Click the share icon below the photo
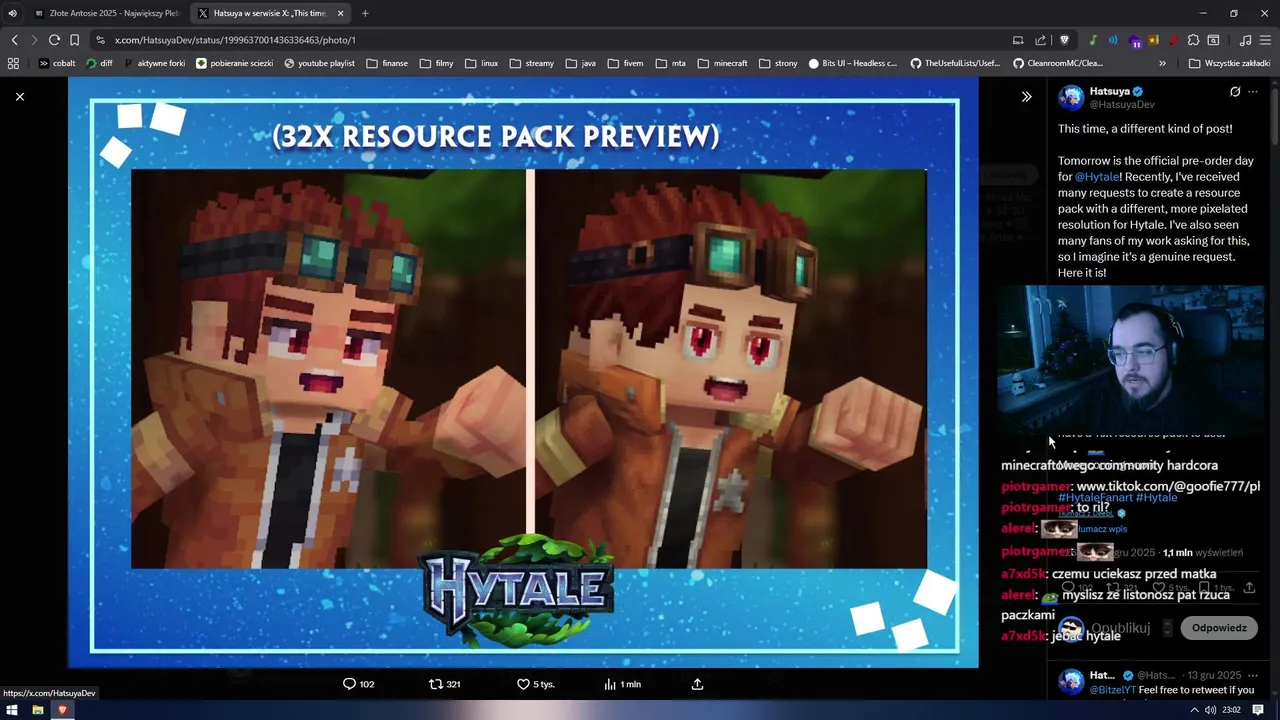The image size is (1280, 720). (x=697, y=684)
